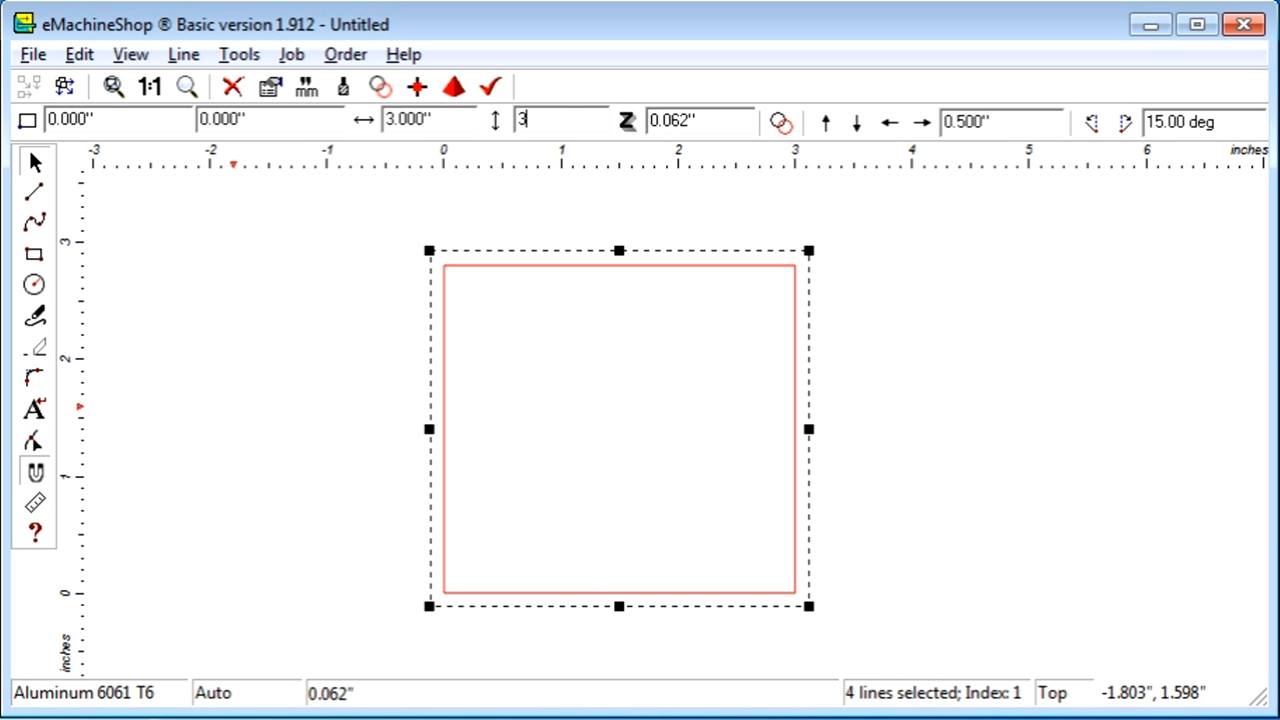Nudge selection down with the down arrow
This screenshot has height=720, width=1280.
[856, 123]
